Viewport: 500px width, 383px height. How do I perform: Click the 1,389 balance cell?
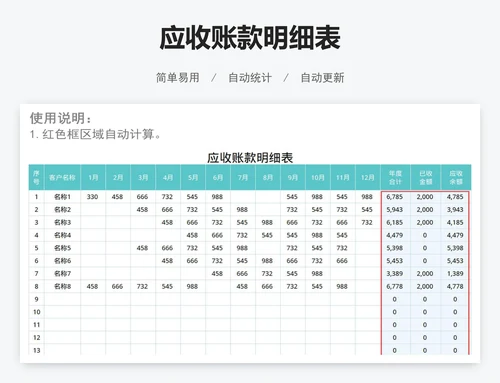[455, 274]
